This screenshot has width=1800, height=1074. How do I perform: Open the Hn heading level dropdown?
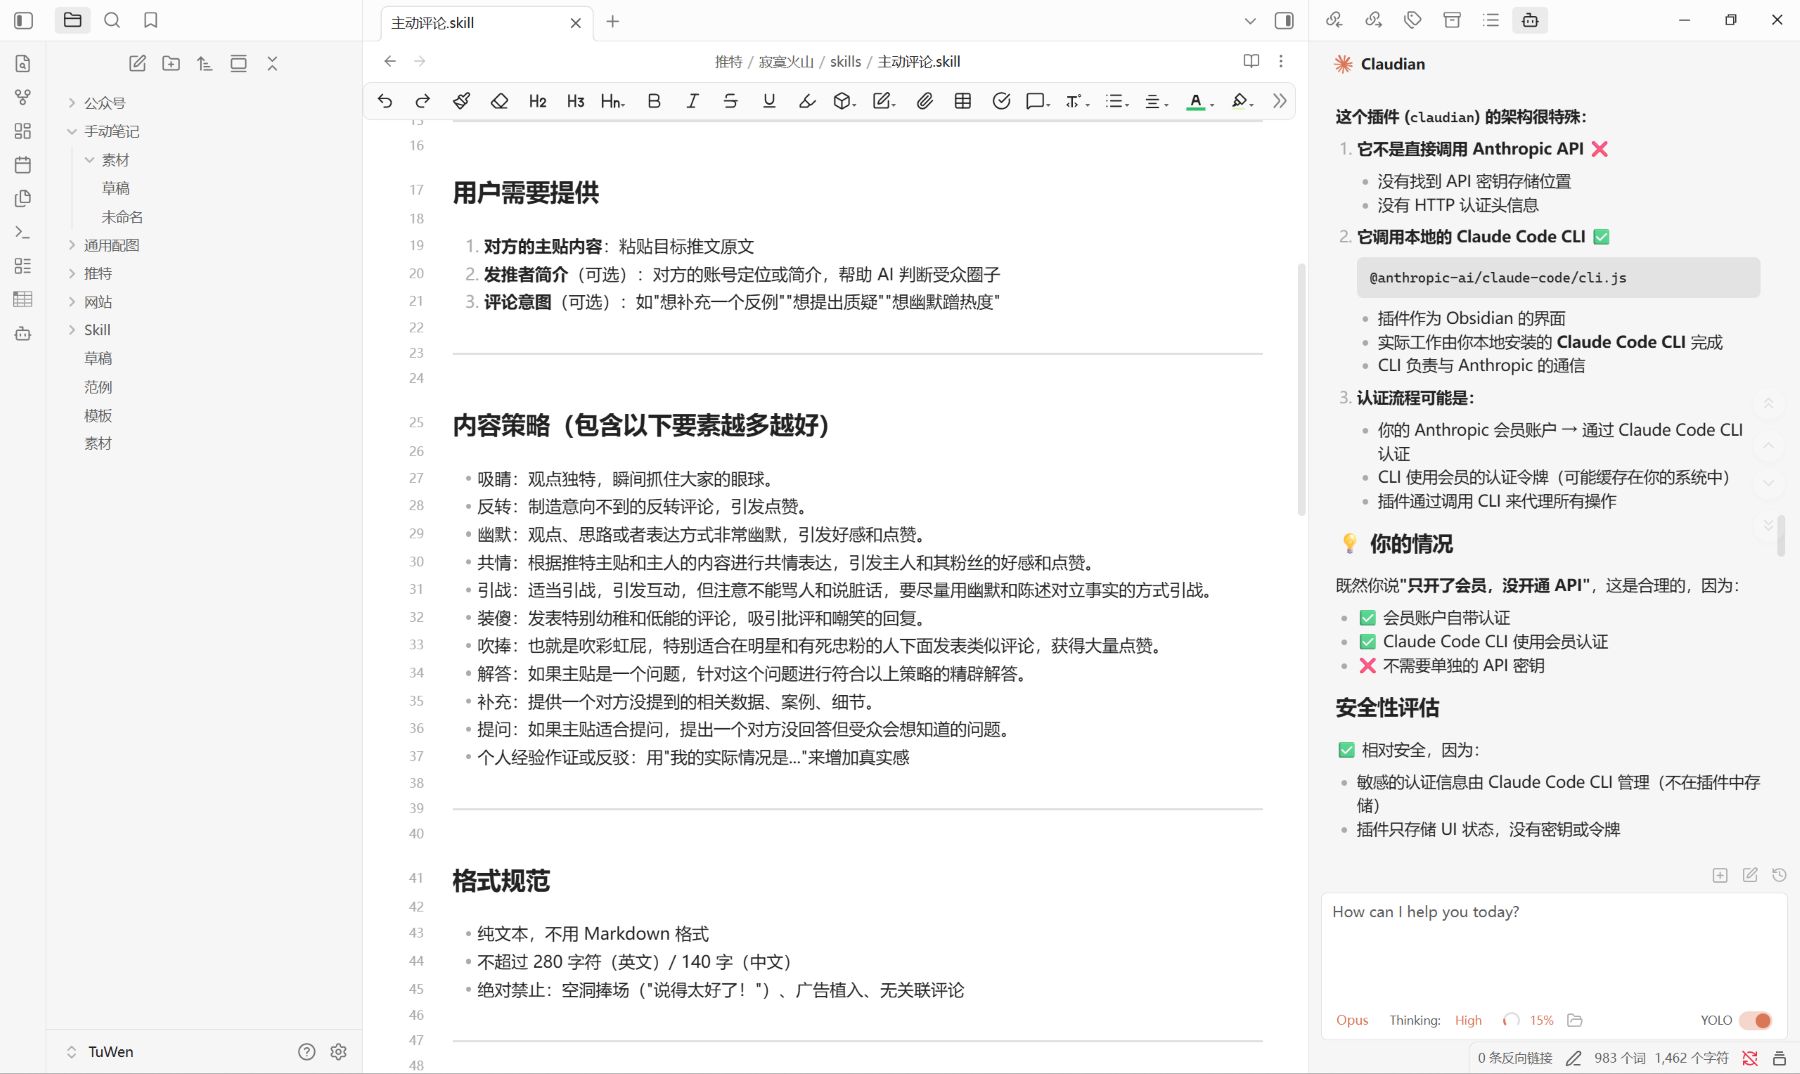coord(611,101)
